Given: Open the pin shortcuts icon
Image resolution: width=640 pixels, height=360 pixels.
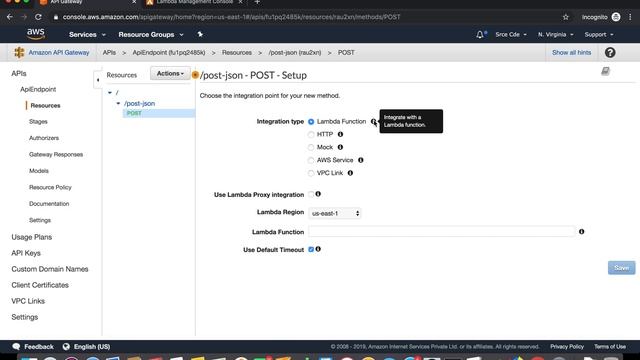Looking at the screenshot, I should click(x=200, y=34).
